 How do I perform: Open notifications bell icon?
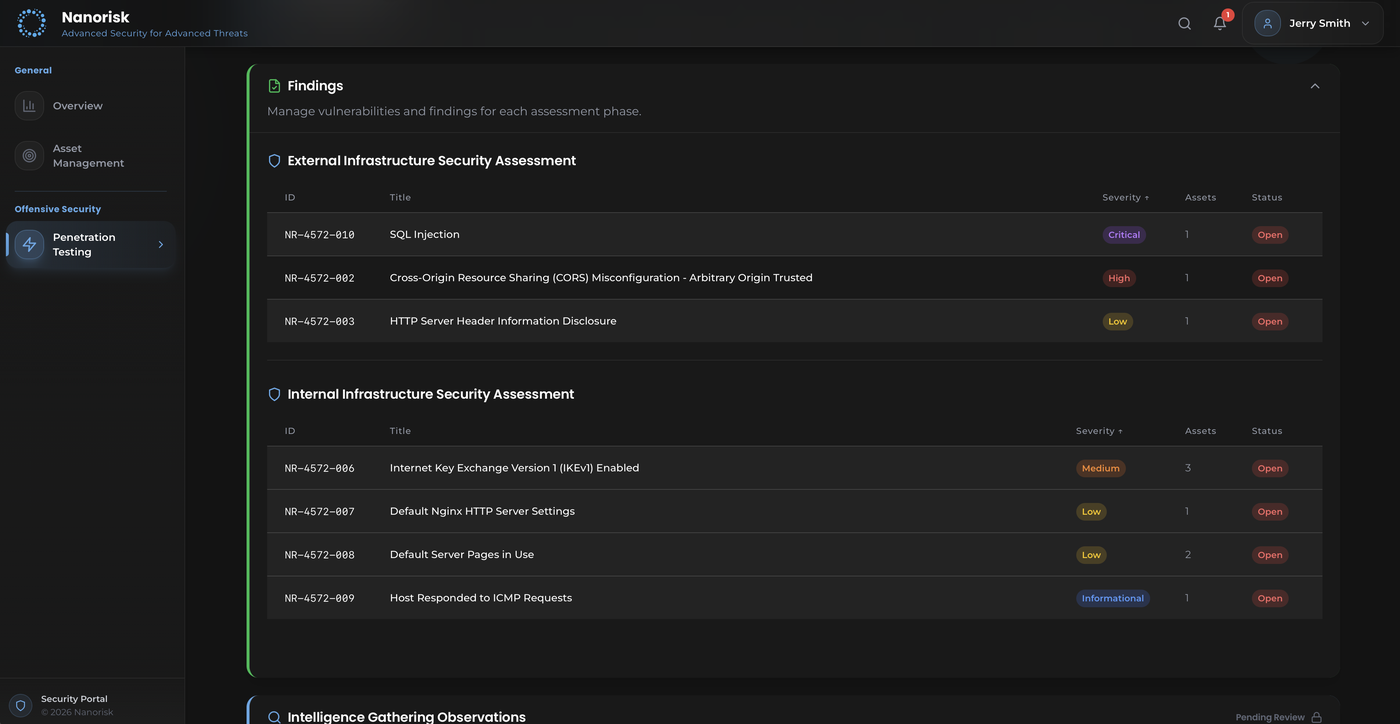point(1220,23)
